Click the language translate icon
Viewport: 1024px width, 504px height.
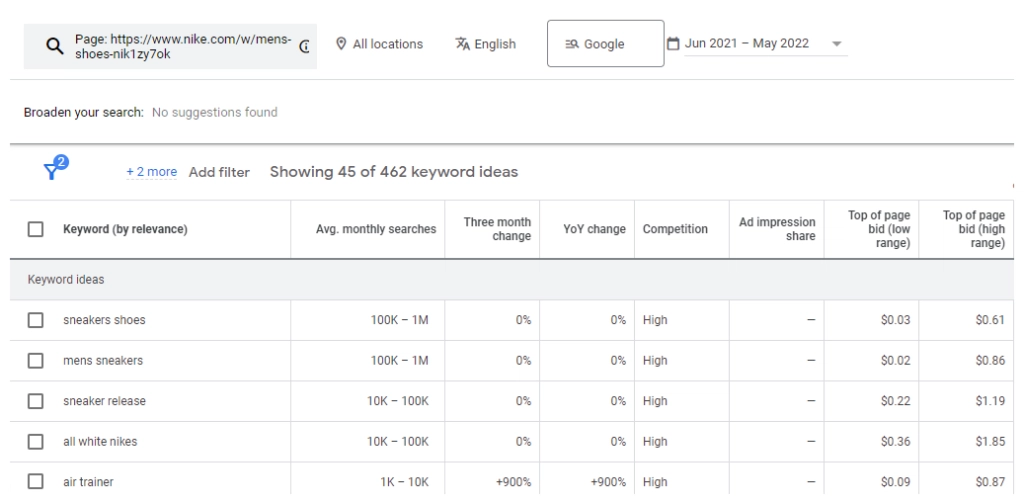tap(462, 44)
